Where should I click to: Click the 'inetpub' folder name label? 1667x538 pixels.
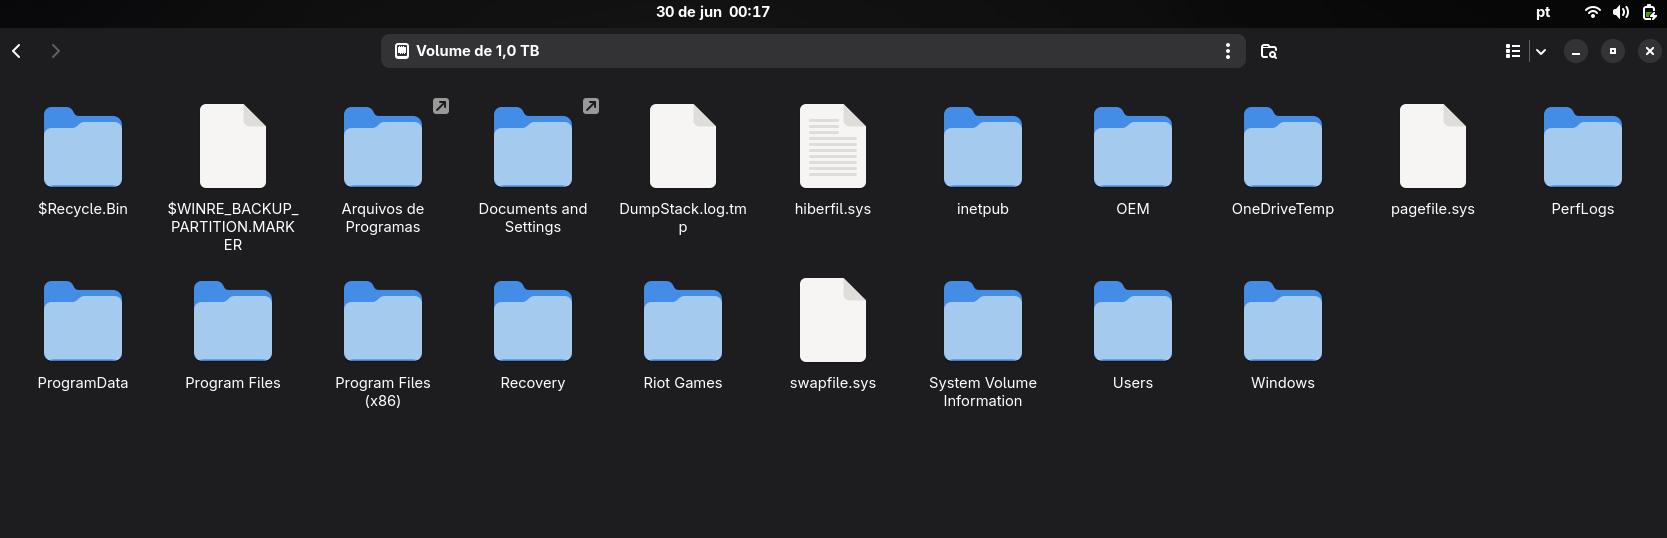[x=983, y=209]
